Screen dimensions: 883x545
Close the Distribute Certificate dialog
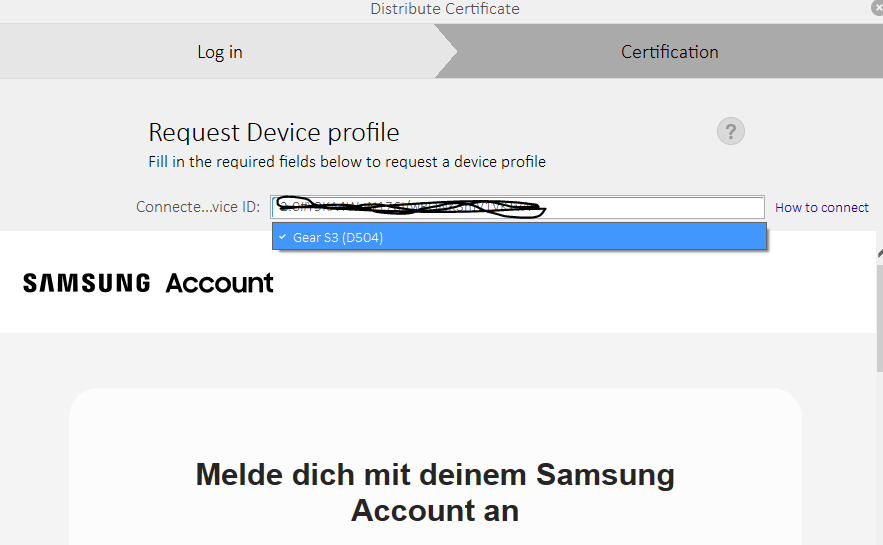tap(877, 7)
